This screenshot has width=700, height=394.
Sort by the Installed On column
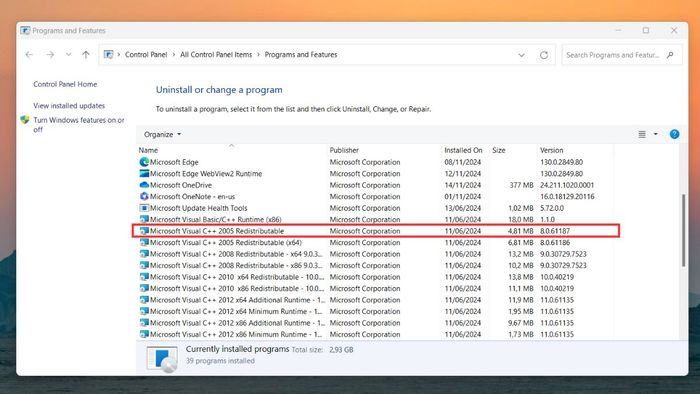click(463, 150)
